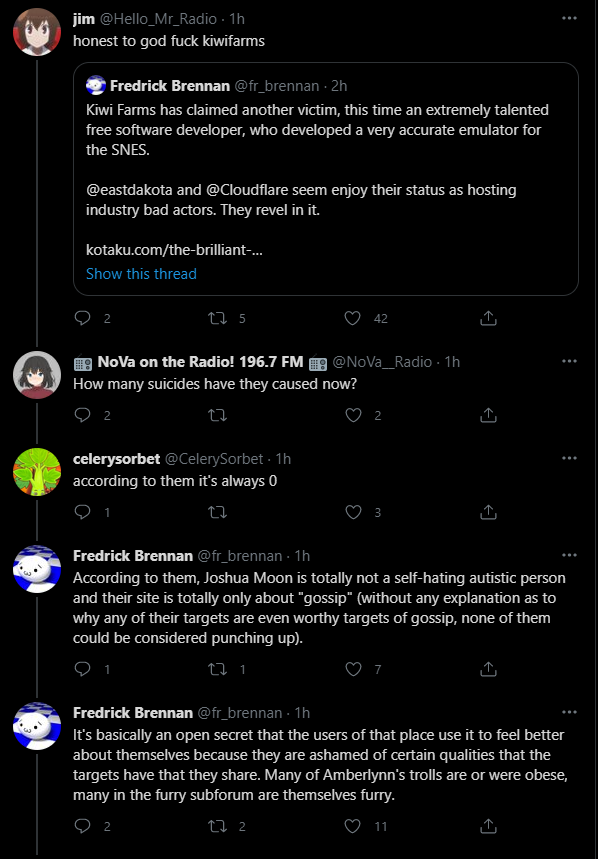This screenshot has width=598, height=859.
Task: Like NoVa on the Radio's suicides tweet
Action: 353,415
